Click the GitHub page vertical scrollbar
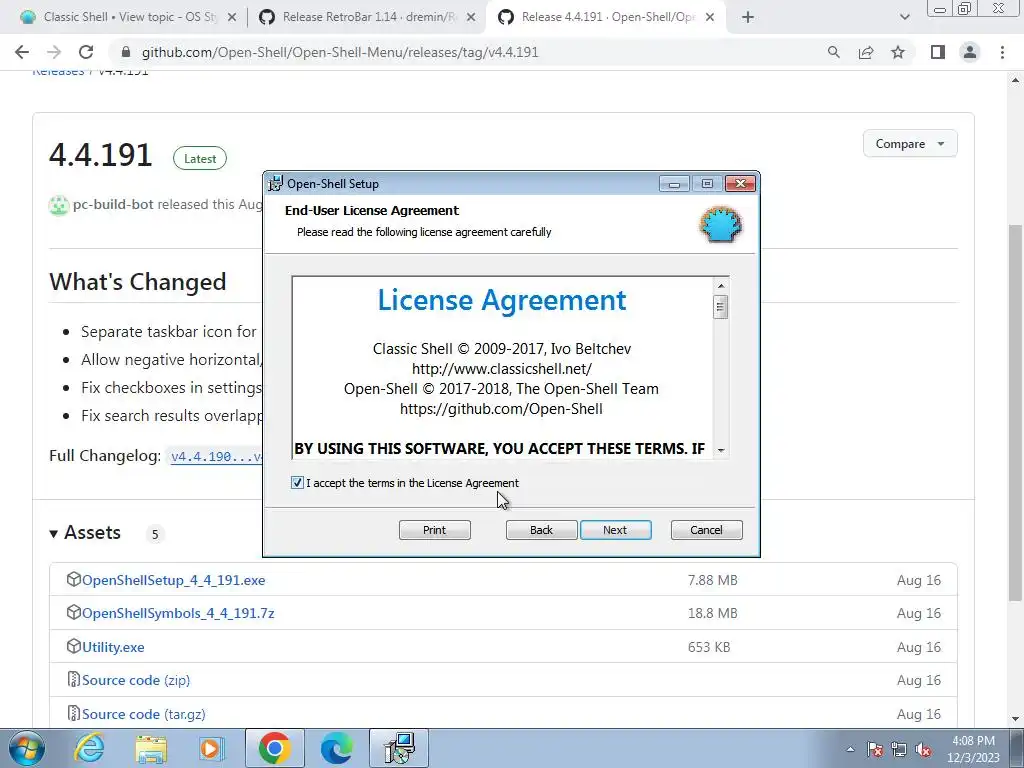The height and width of the screenshot is (768, 1024). click(1015, 412)
